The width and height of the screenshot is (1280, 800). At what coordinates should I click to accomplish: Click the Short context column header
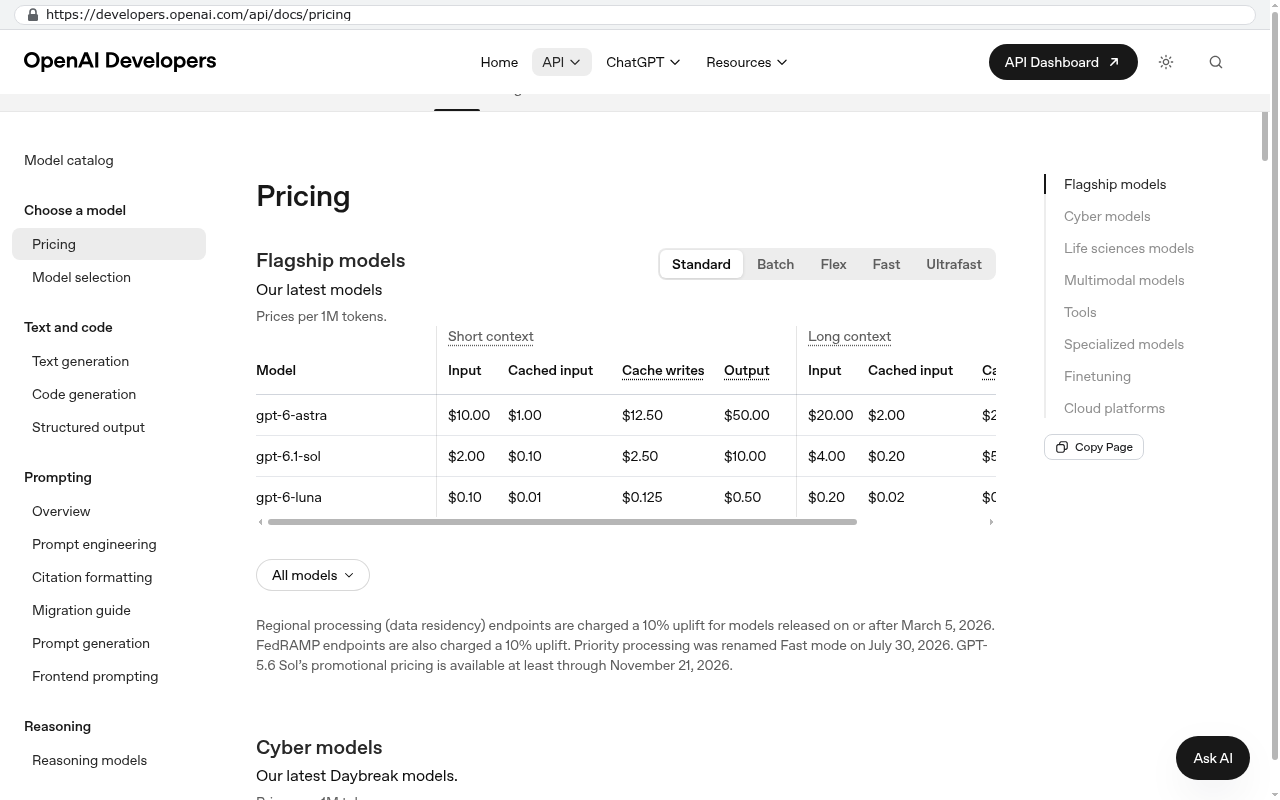click(x=490, y=336)
